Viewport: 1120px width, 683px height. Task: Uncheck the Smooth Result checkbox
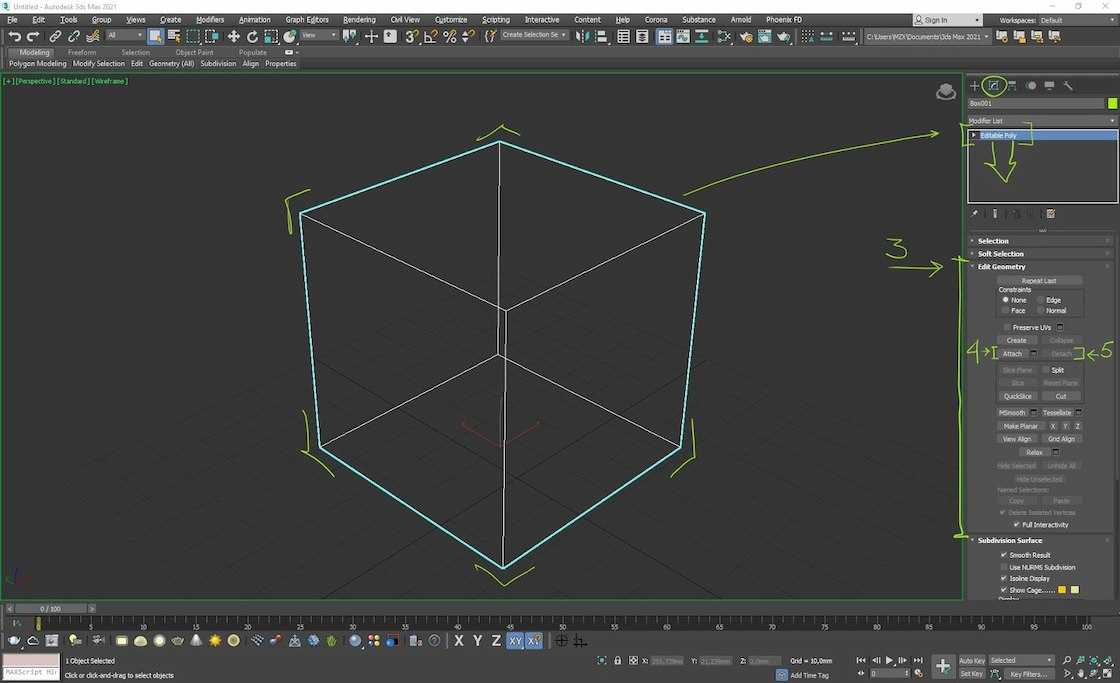tap(1004, 555)
